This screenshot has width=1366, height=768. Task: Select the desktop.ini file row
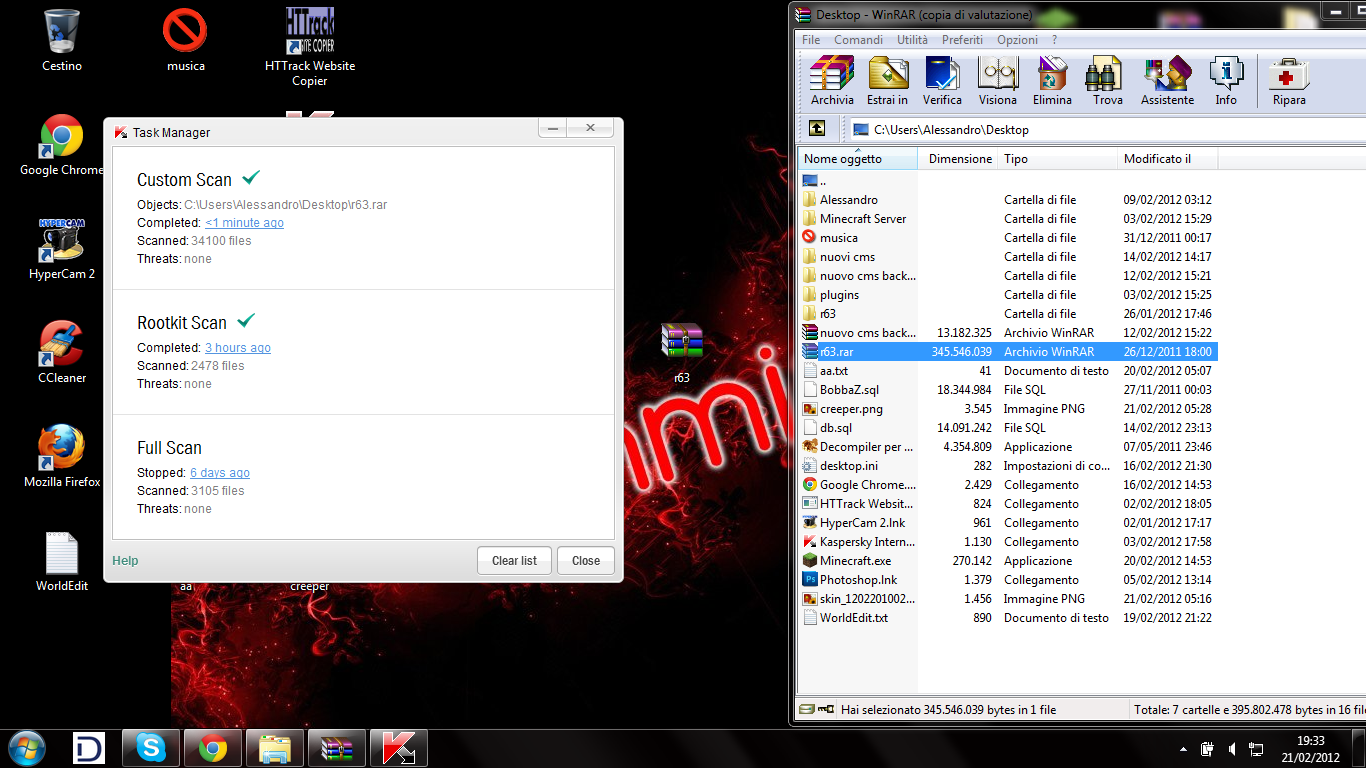click(1008, 466)
